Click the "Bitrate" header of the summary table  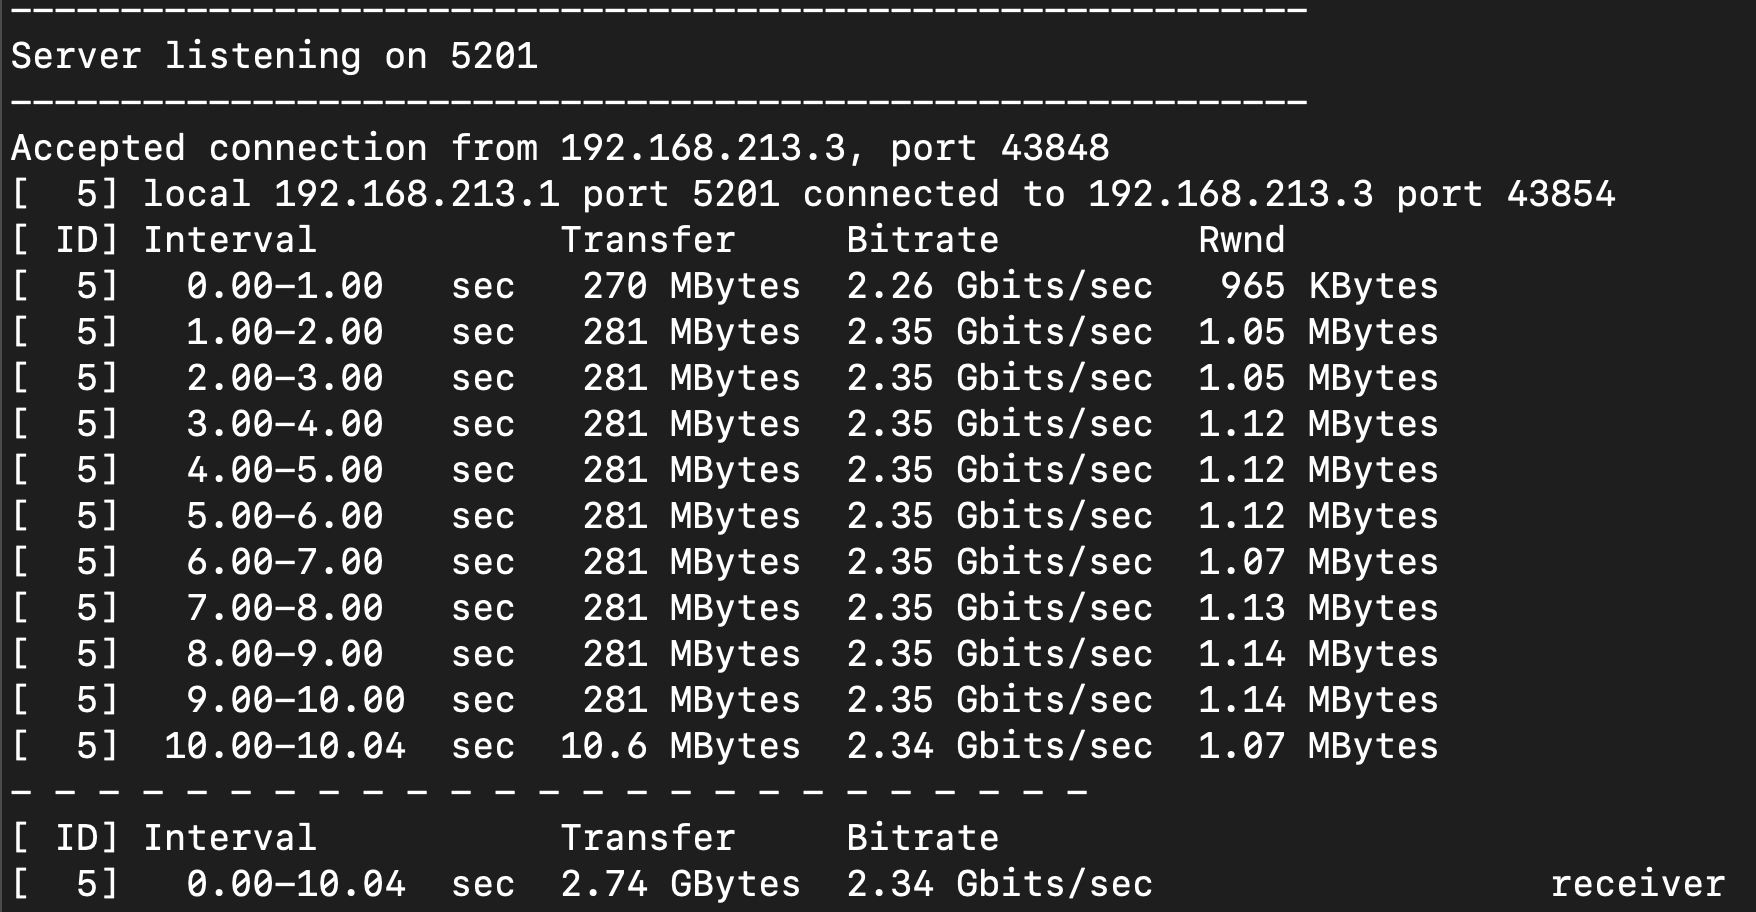922,838
